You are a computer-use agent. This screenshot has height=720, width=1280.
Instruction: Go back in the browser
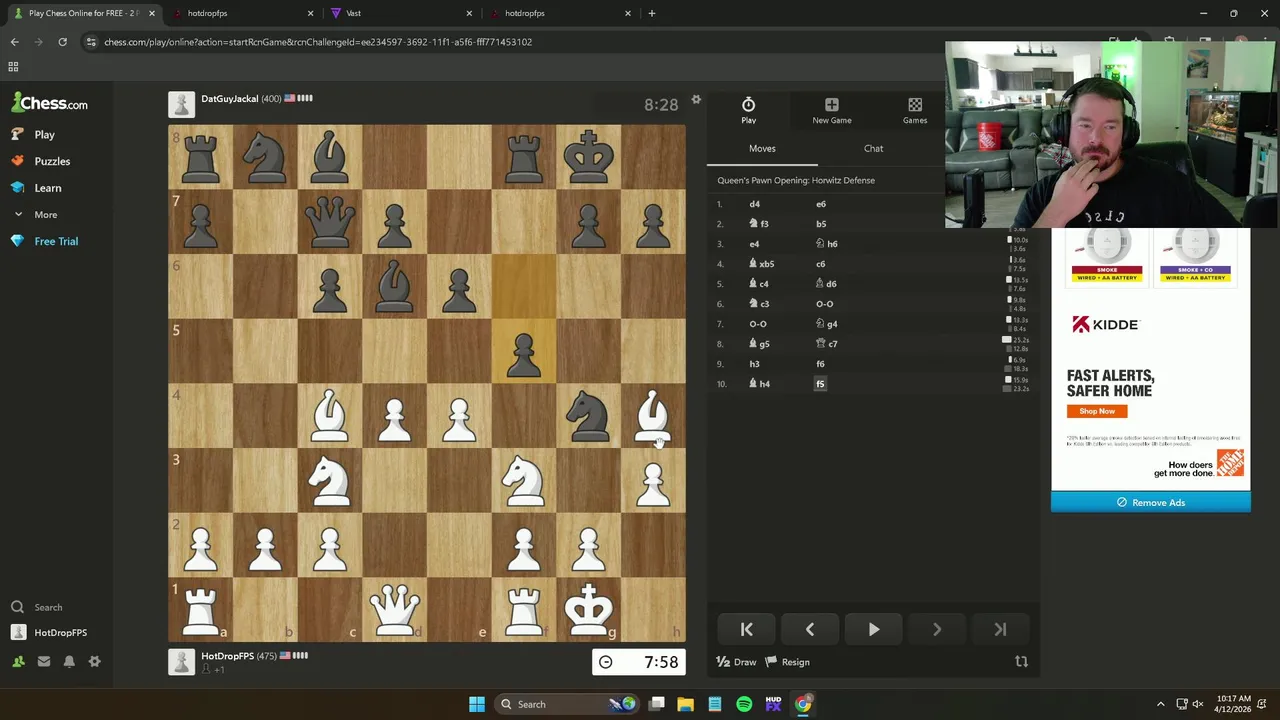coord(14,42)
